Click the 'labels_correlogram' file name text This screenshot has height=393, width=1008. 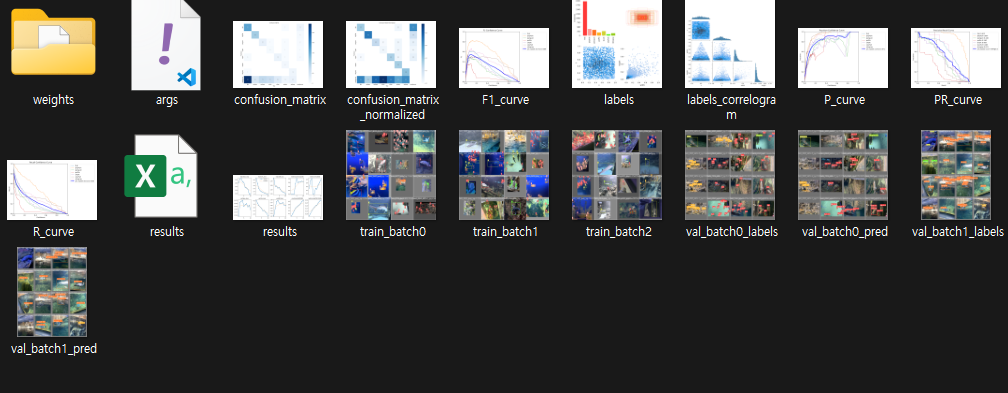click(731, 108)
